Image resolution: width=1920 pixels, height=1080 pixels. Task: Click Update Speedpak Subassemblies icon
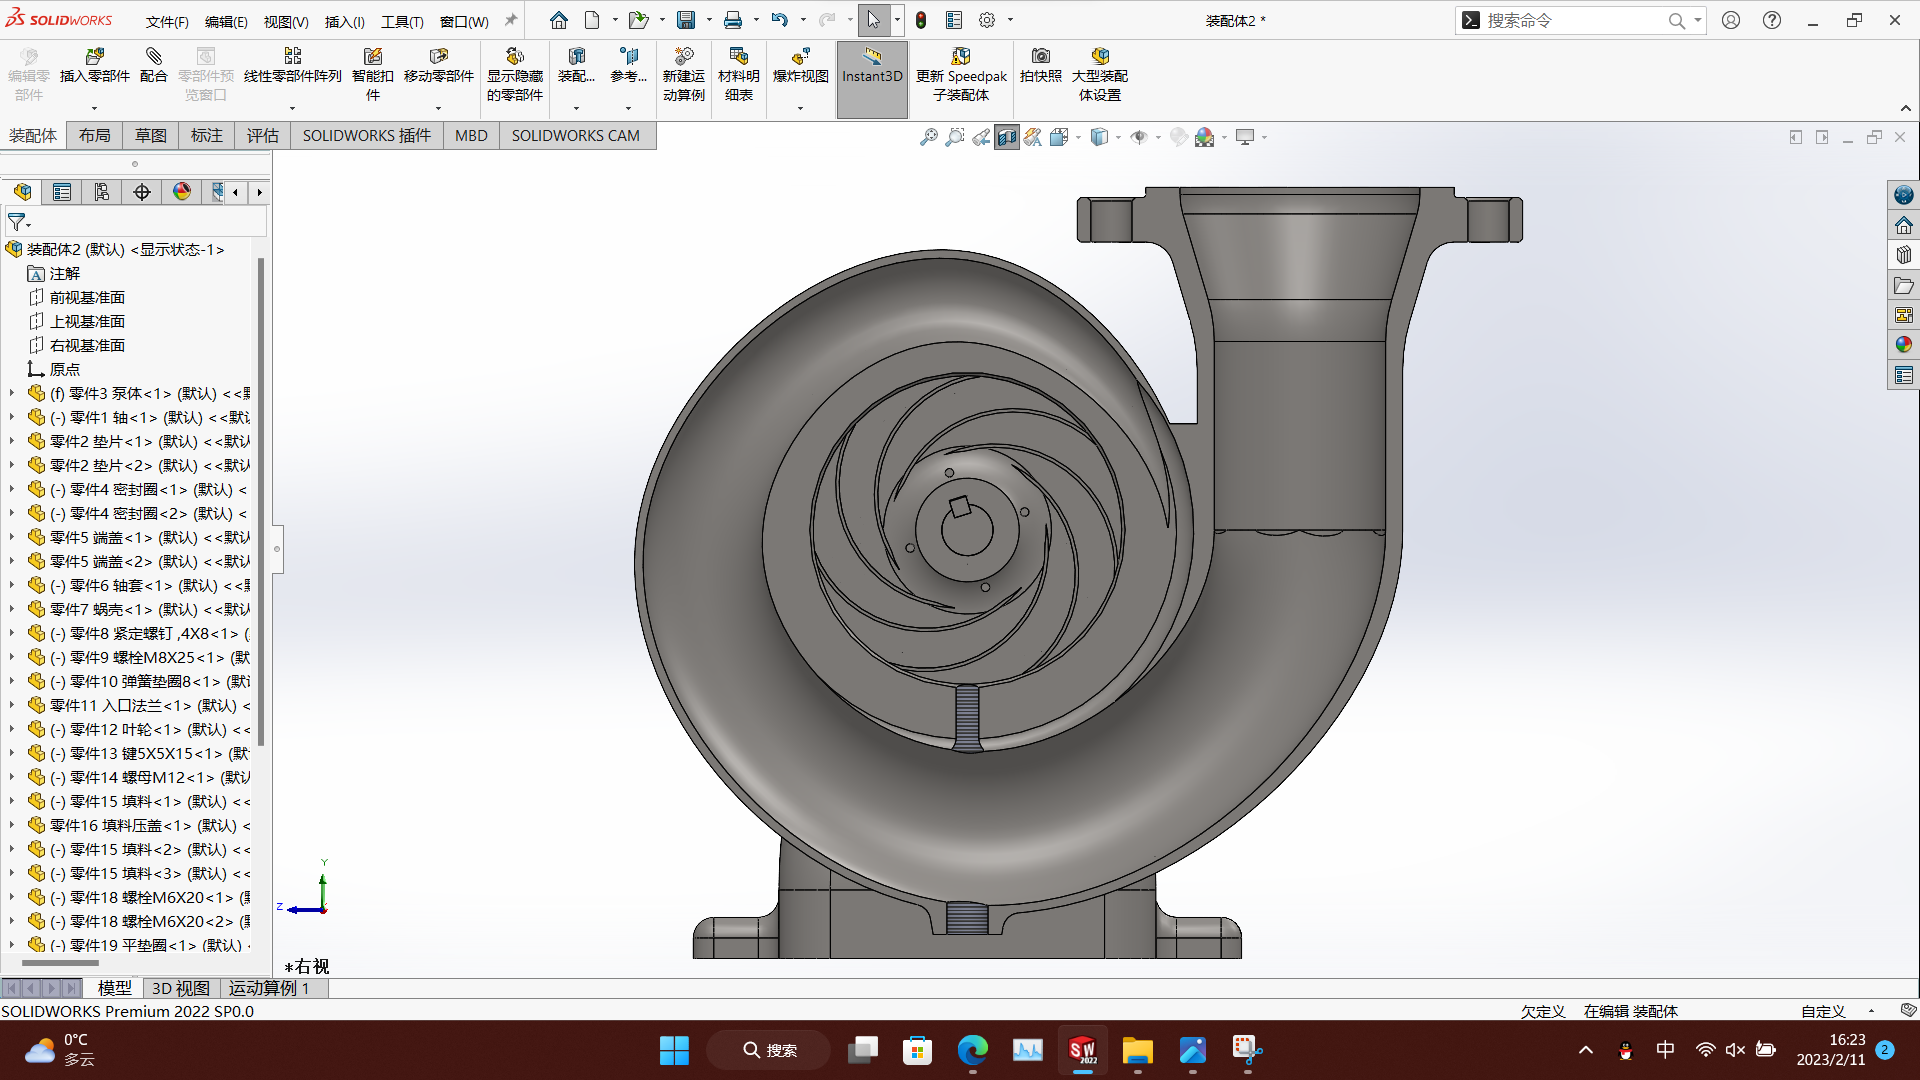pyautogui.click(x=961, y=74)
